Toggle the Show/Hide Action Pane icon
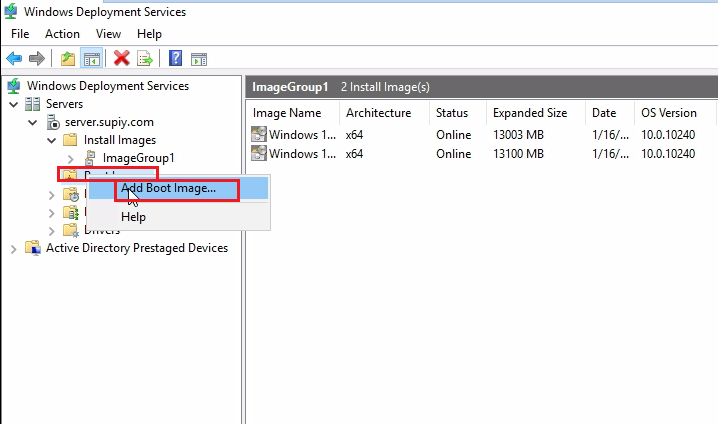 (199, 59)
